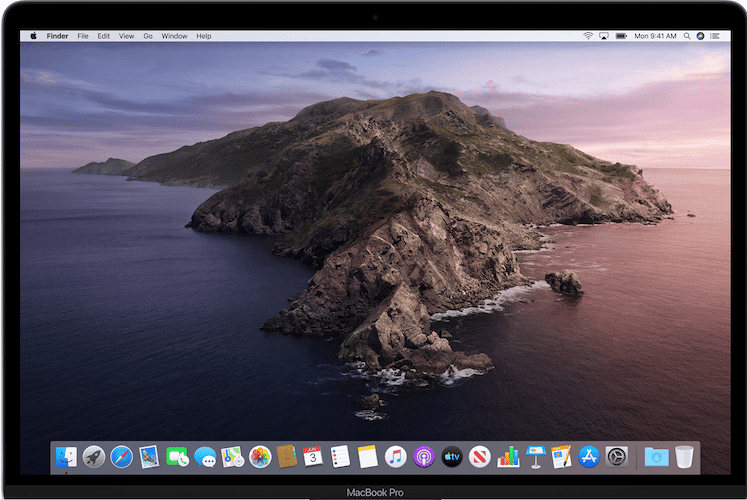Open the Apple TV app
Image resolution: width=747 pixels, height=500 pixels.
451,457
